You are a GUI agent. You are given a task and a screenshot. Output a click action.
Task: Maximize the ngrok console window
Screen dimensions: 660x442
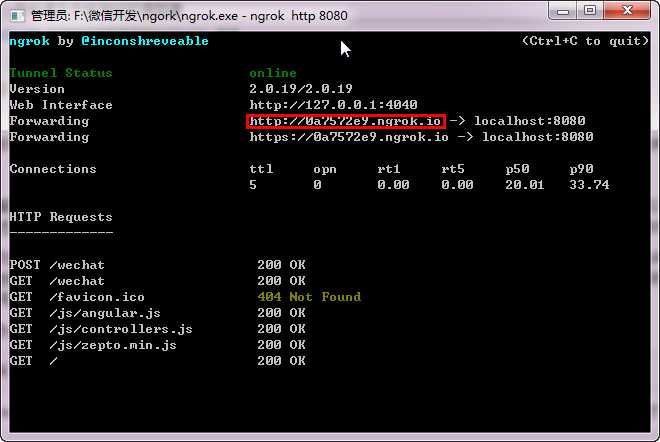[590, 11]
